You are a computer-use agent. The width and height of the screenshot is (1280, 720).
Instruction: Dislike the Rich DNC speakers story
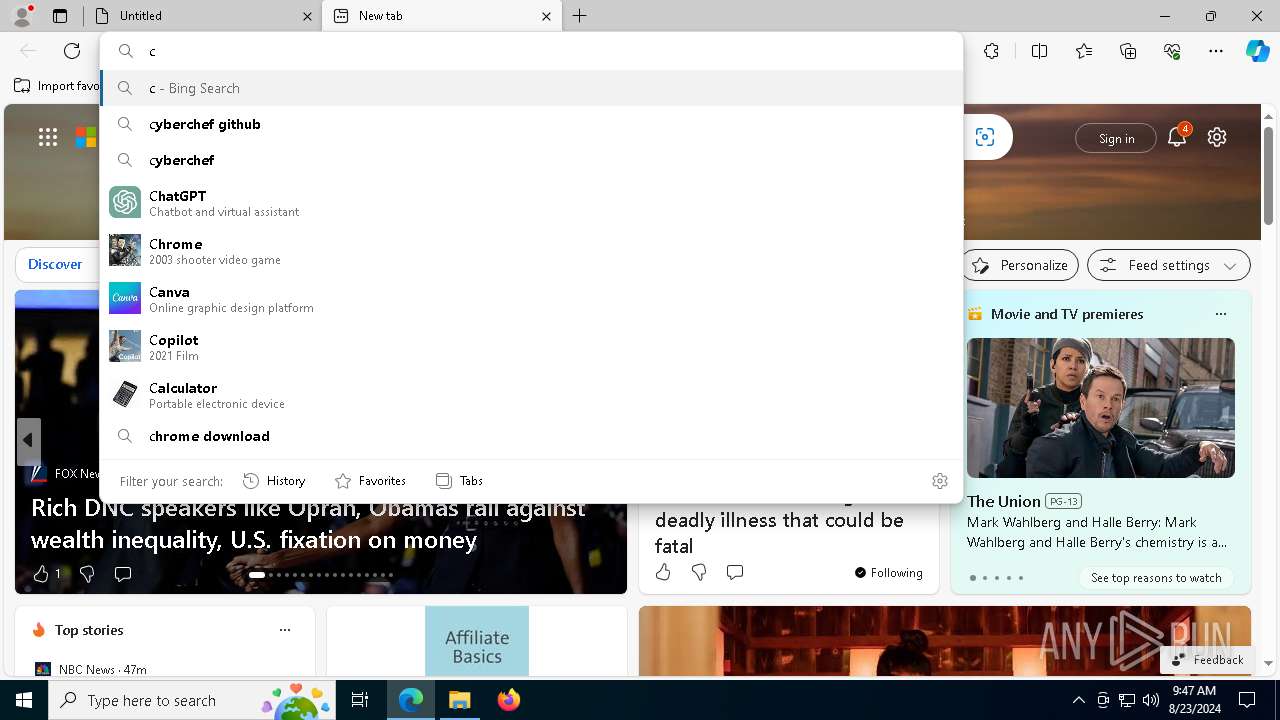87,574
